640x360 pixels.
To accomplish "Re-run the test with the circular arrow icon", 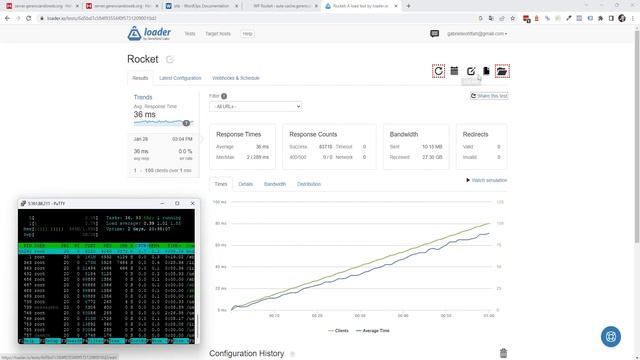I will click(x=438, y=71).
